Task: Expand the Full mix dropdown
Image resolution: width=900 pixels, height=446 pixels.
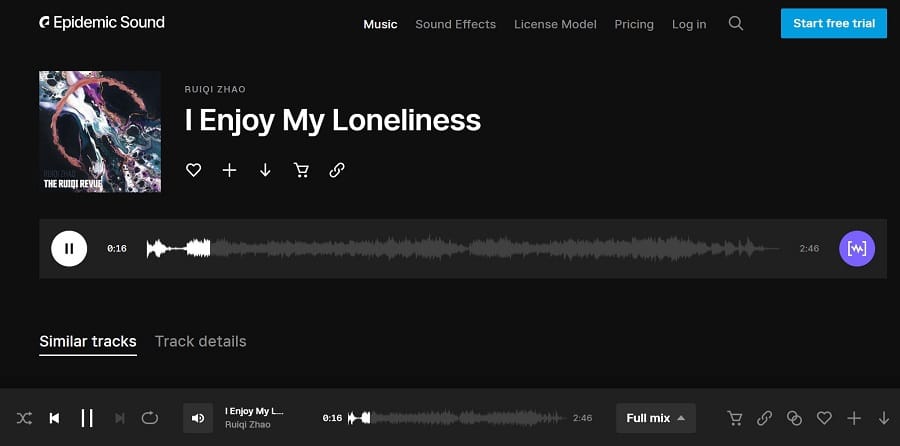Action: point(655,418)
